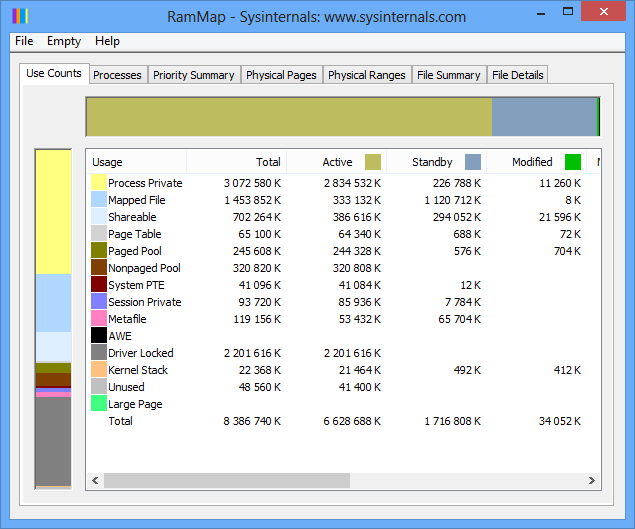This screenshot has width=635, height=529.
Task: Open the File menu
Action: (x=24, y=41)
